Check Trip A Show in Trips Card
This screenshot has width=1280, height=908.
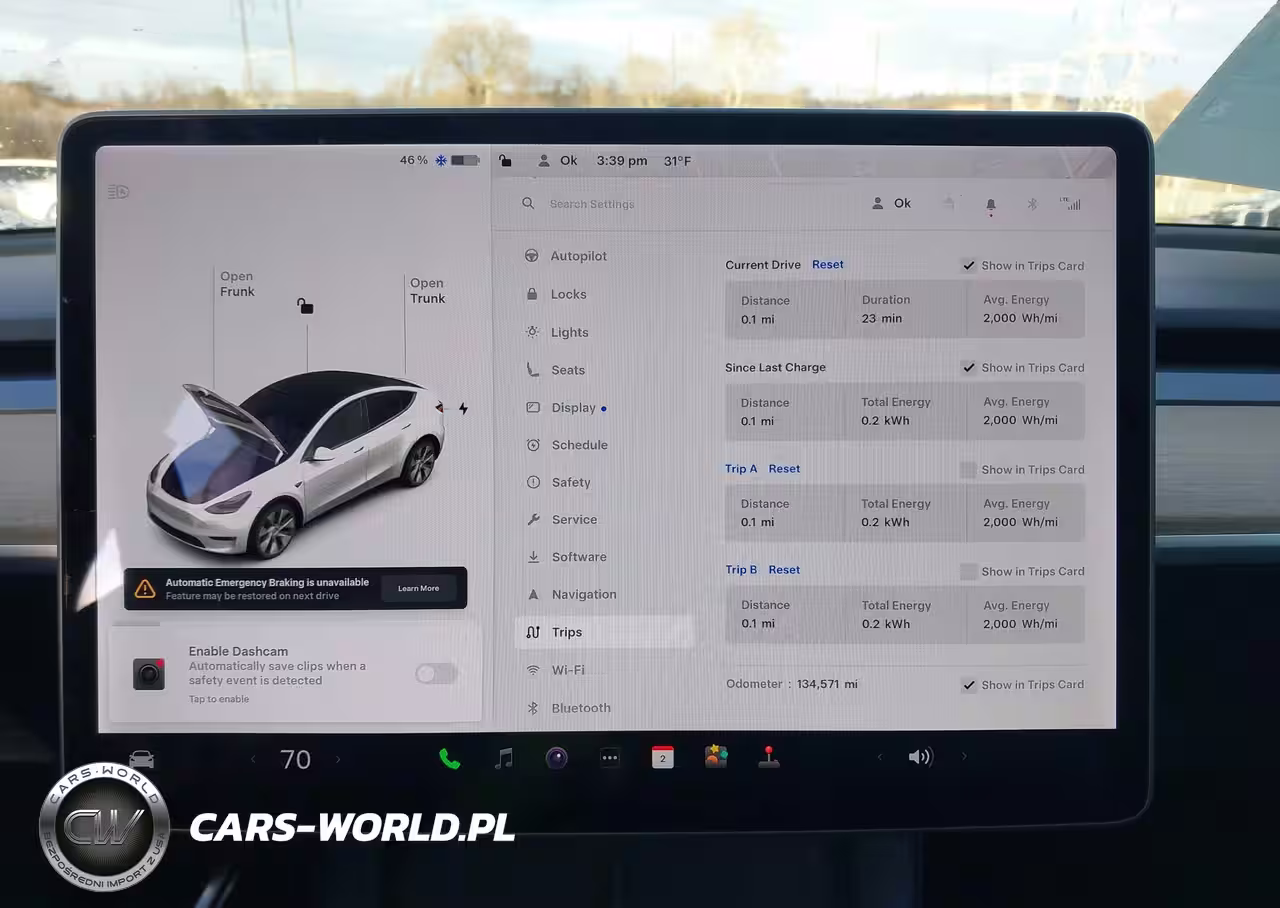point(968,470)
